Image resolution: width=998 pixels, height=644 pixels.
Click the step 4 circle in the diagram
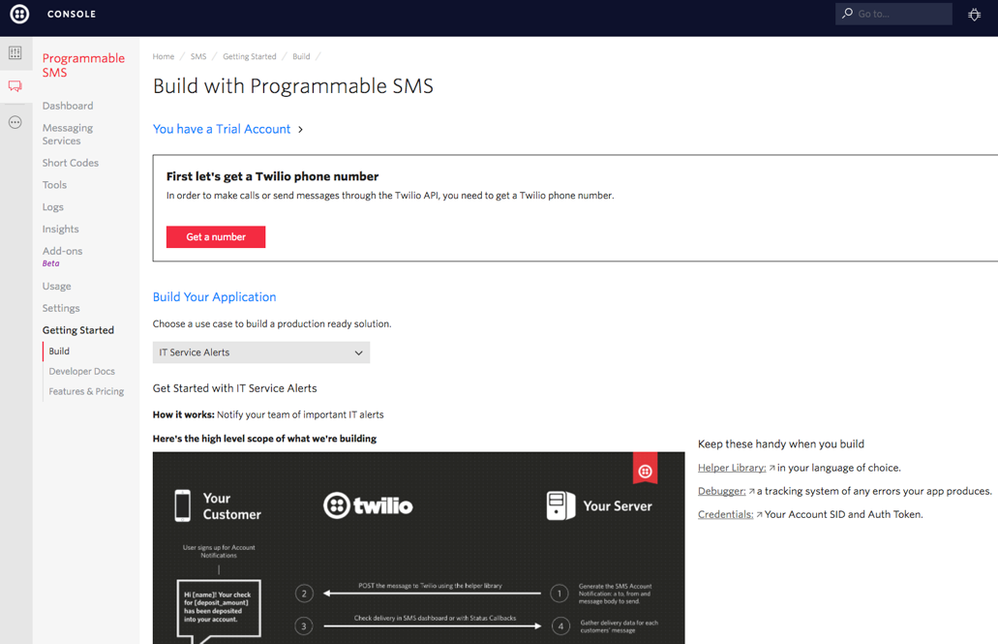click(561, 626)
